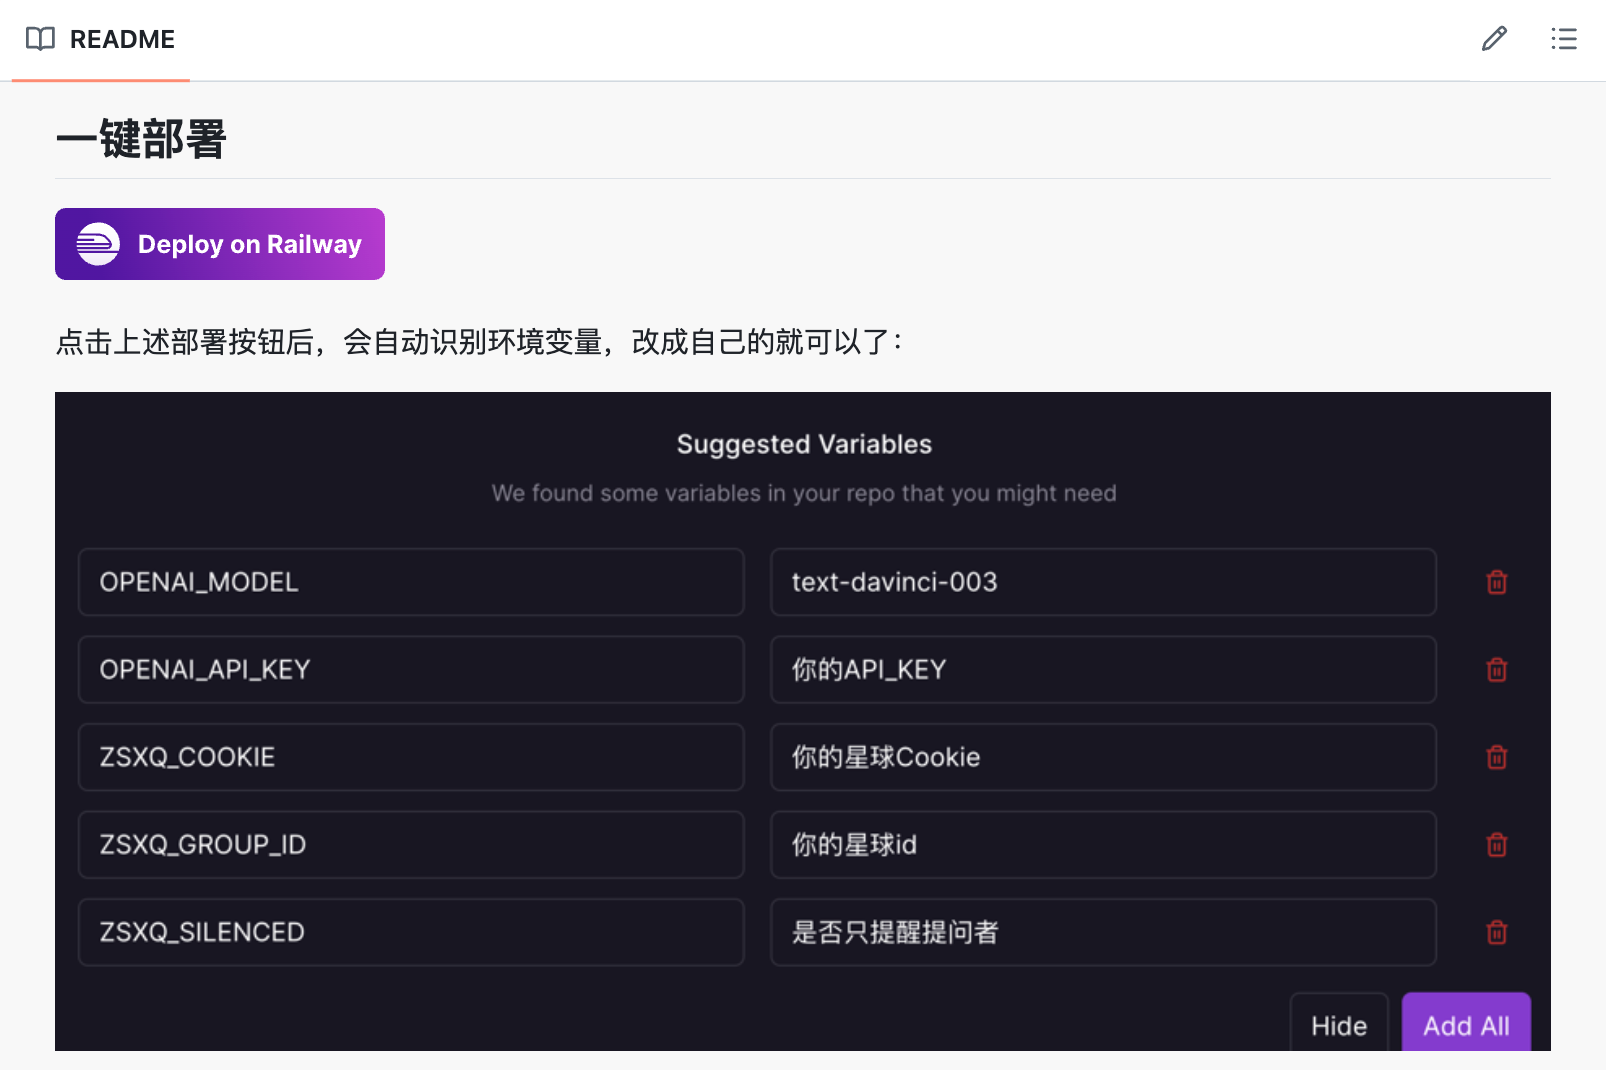This screenshot has width=1606, height=1070.
Task: Delete the ZSXQ_SILENCED variable row
Action: [1497, 932]
